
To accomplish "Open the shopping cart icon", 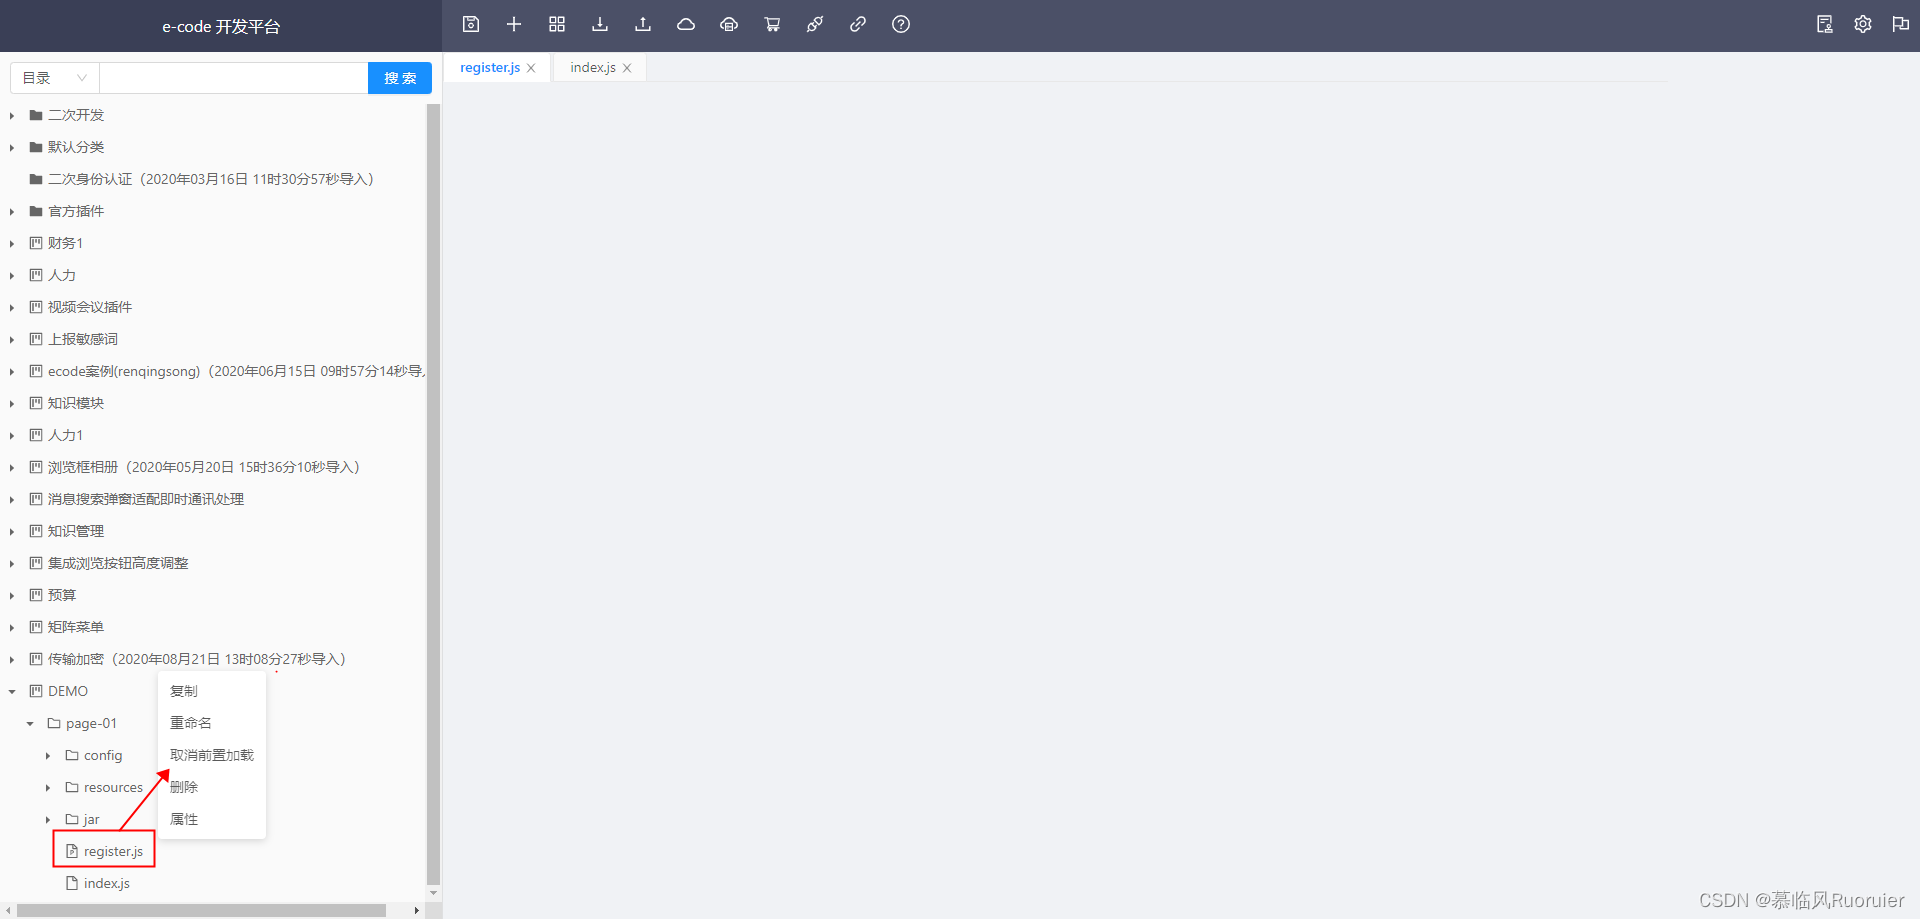I will coord(772,24).
